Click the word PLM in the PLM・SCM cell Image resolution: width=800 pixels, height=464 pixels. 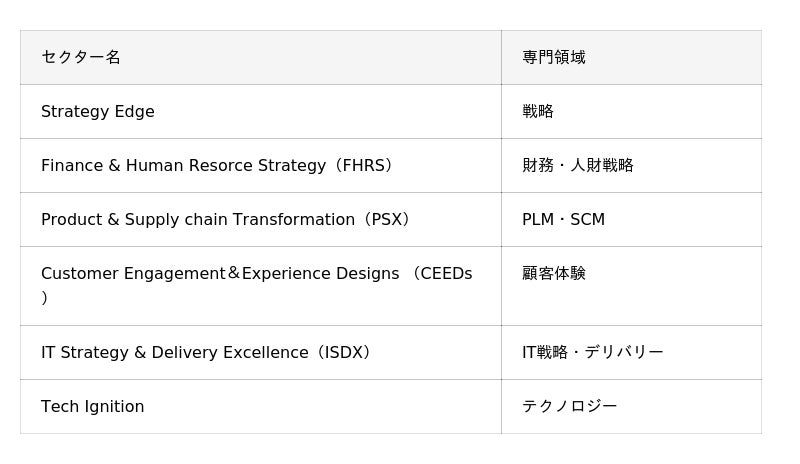coord(538,220)
